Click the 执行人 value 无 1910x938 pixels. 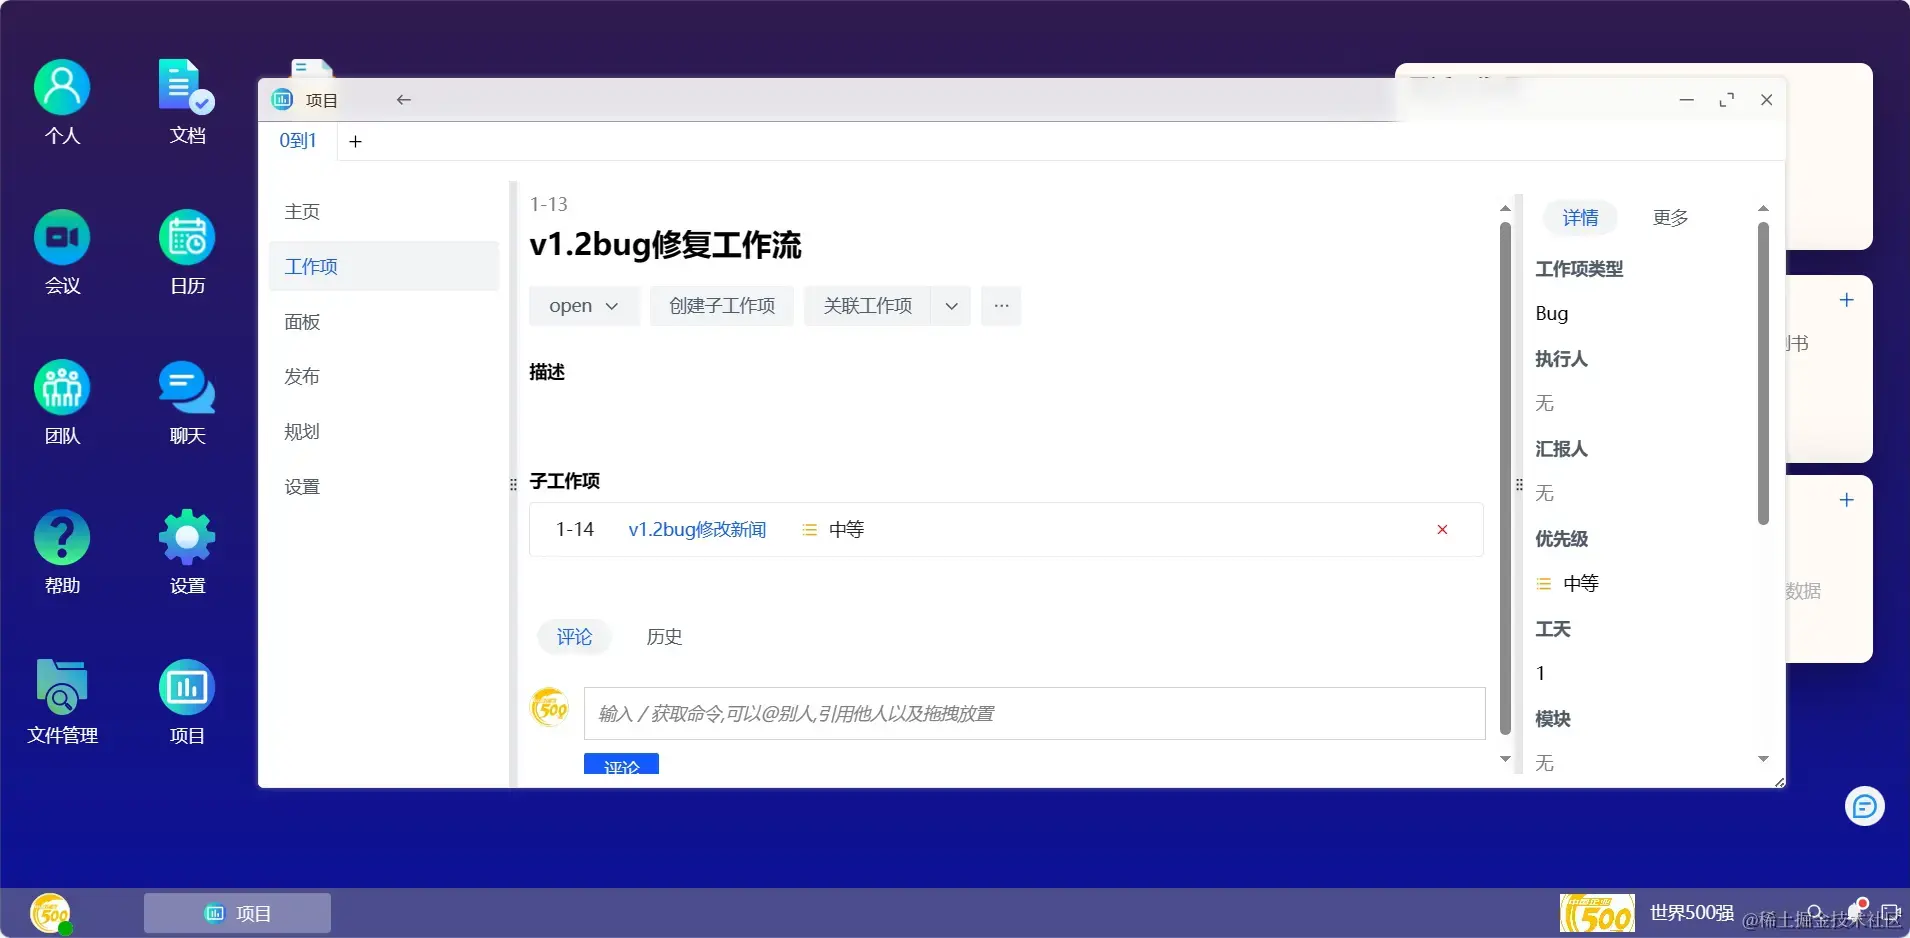[1545, 404]
